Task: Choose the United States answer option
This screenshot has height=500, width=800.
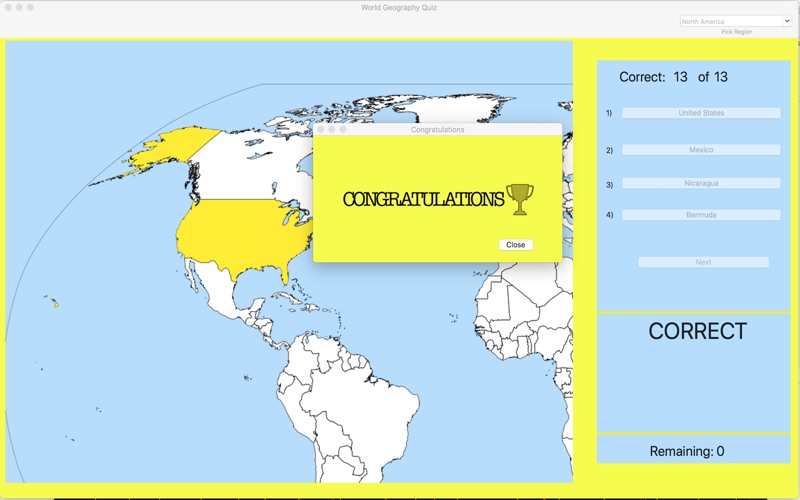Action: coord(701,113)
